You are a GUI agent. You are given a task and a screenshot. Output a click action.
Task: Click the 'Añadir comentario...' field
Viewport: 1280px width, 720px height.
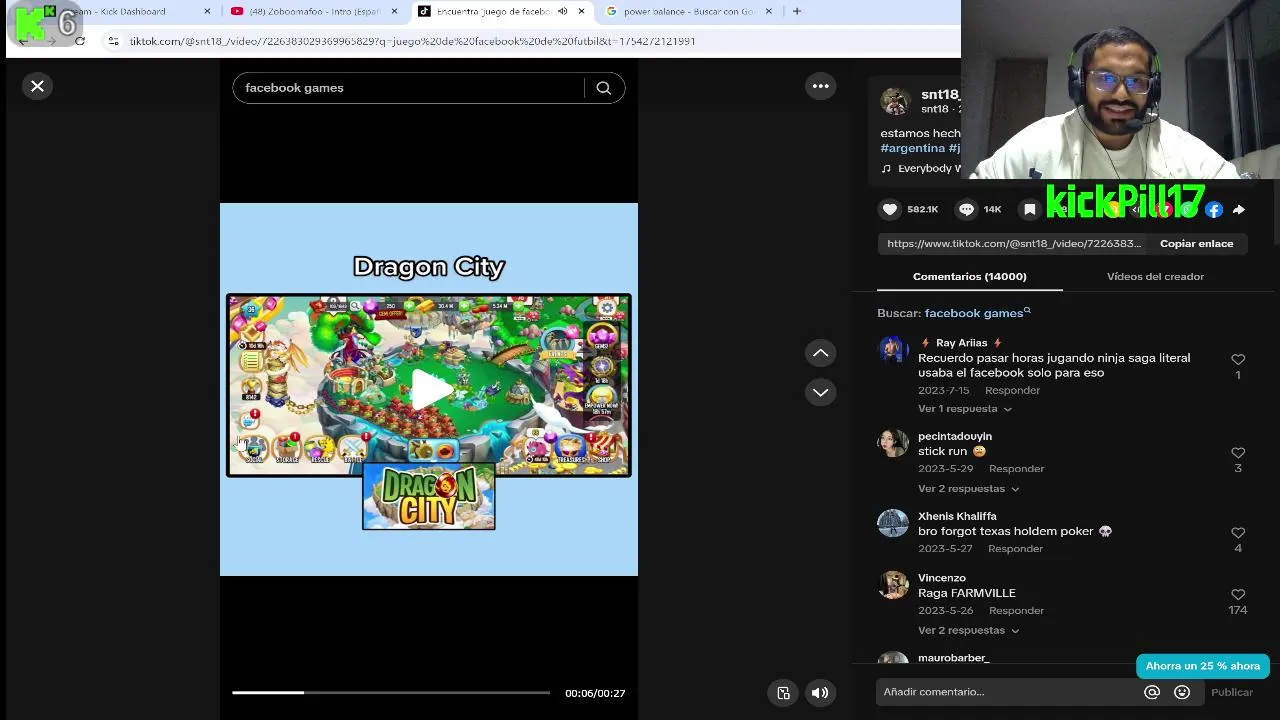pyautogui.click(x=1010, y=692)
